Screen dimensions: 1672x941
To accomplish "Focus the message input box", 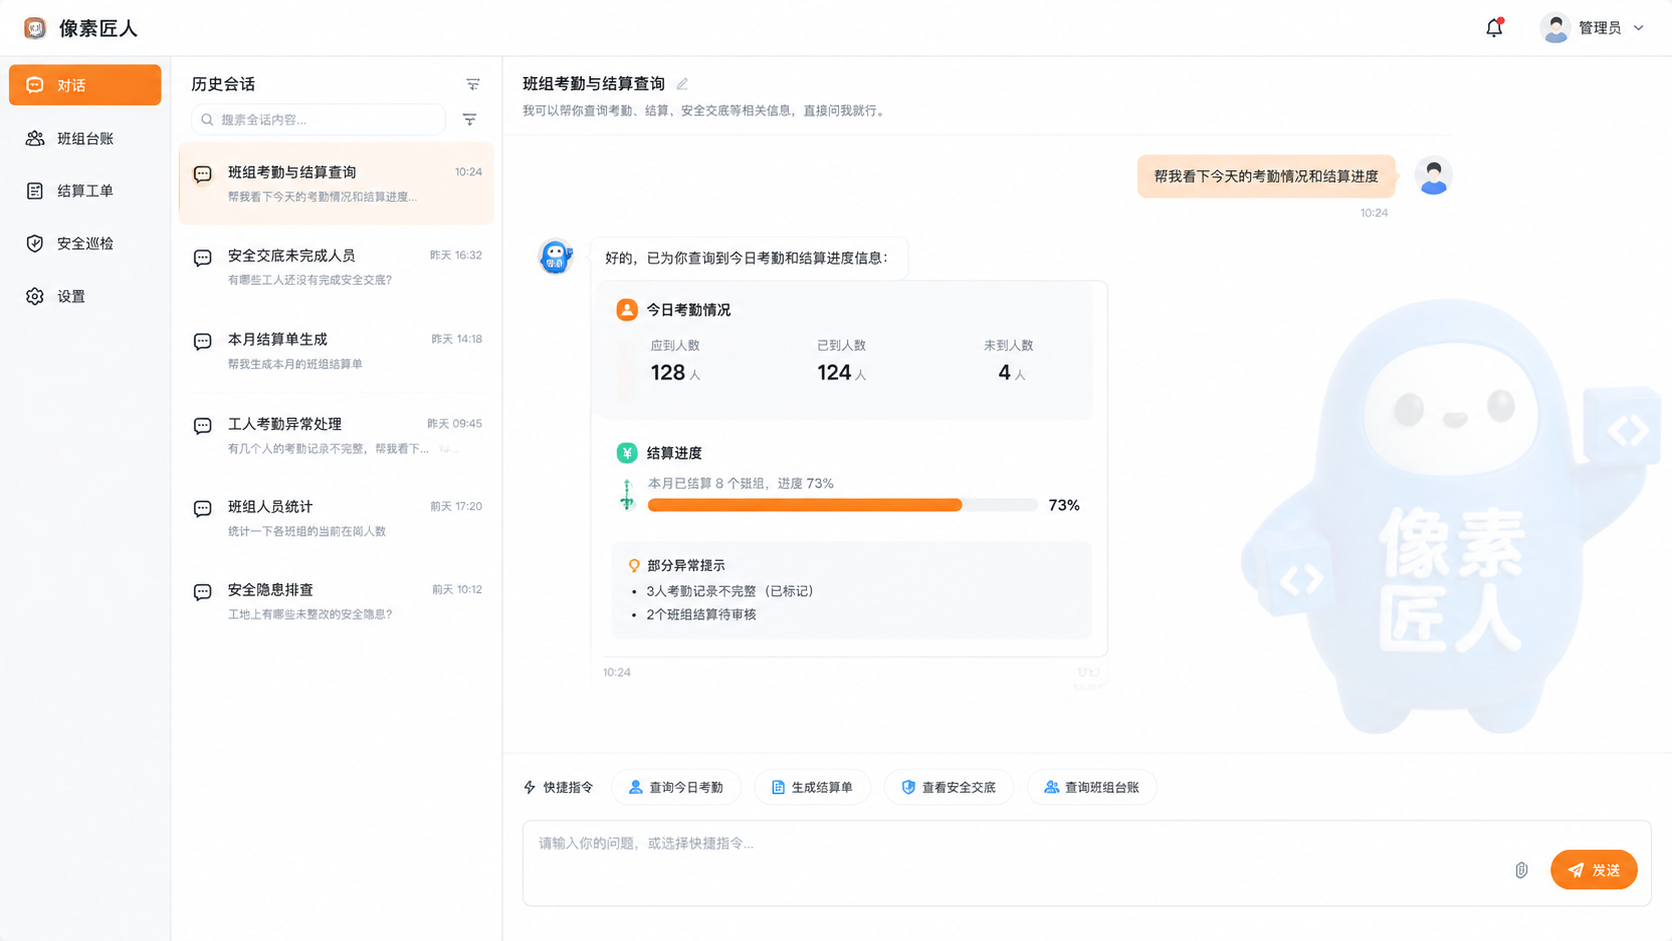I will point(1086,864).
